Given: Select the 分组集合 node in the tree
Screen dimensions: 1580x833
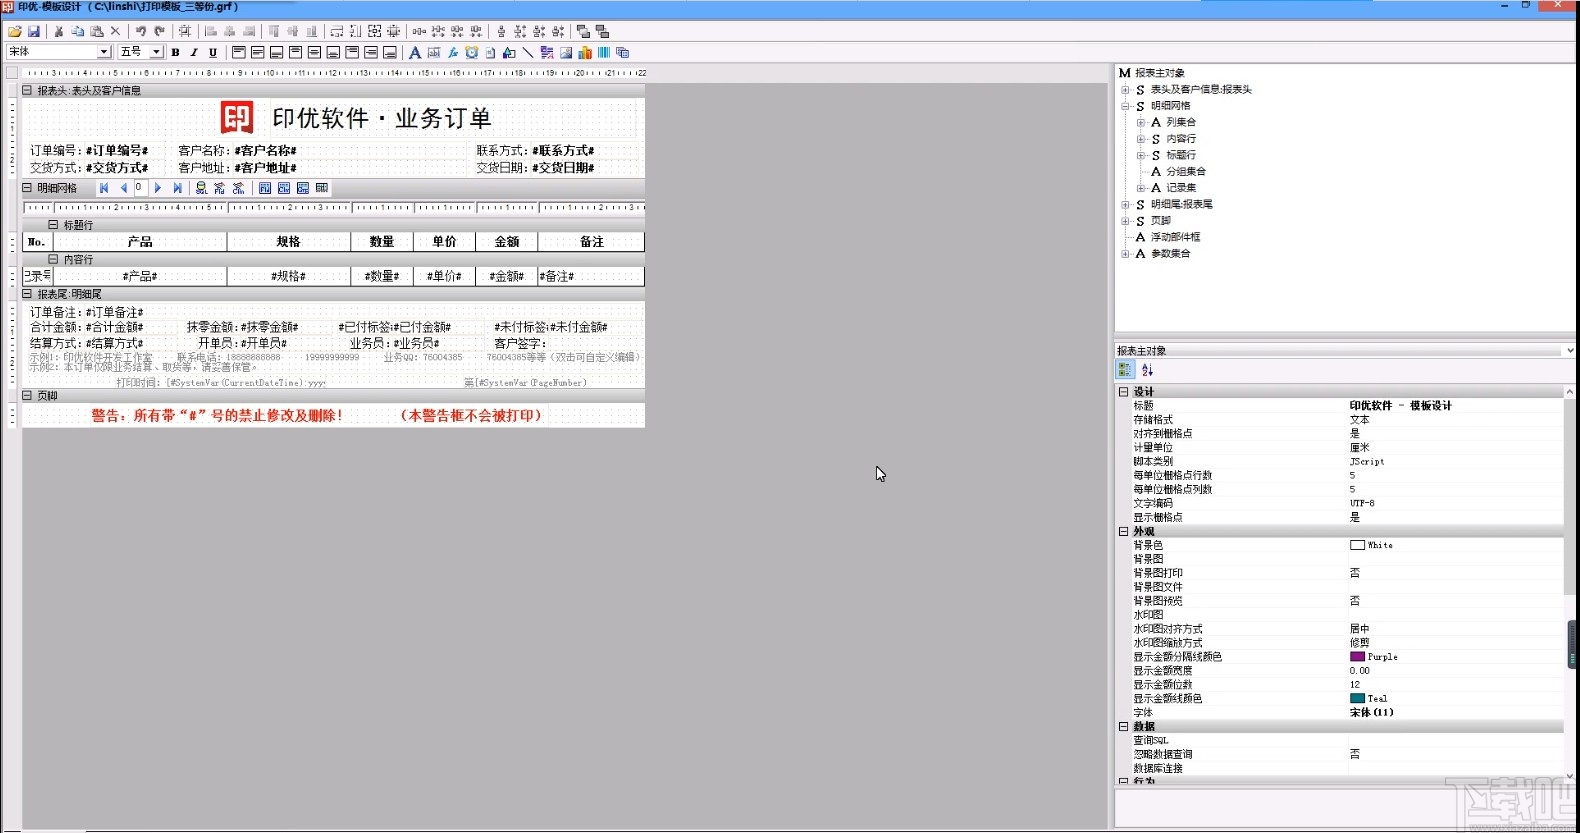Looking at the screenshot, I should pos(1186,171).
